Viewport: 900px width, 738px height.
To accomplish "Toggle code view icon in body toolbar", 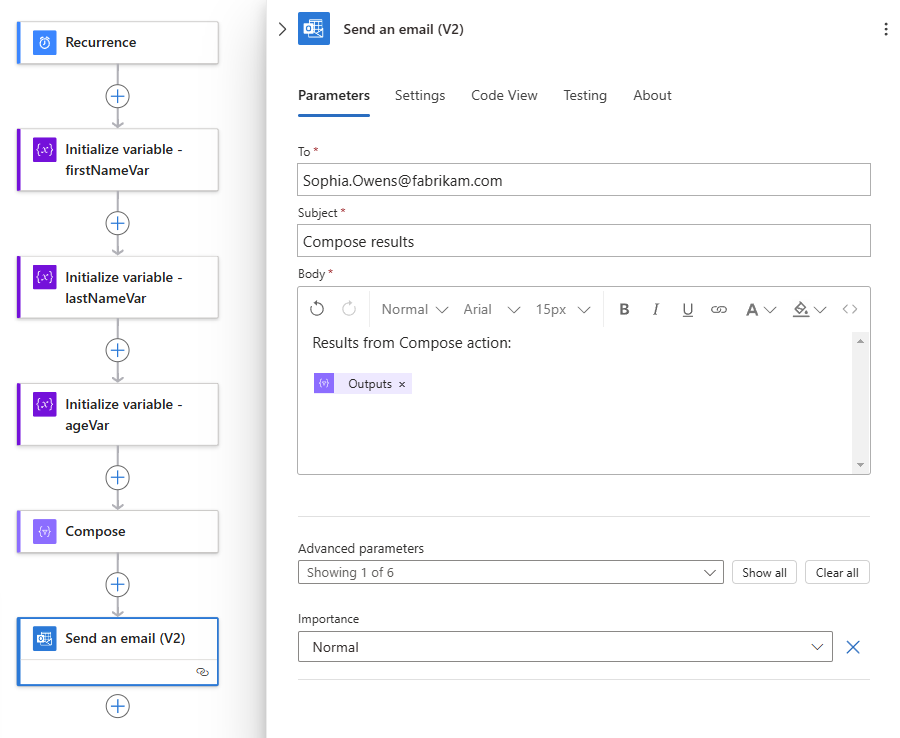I will [x=850, y=309].
